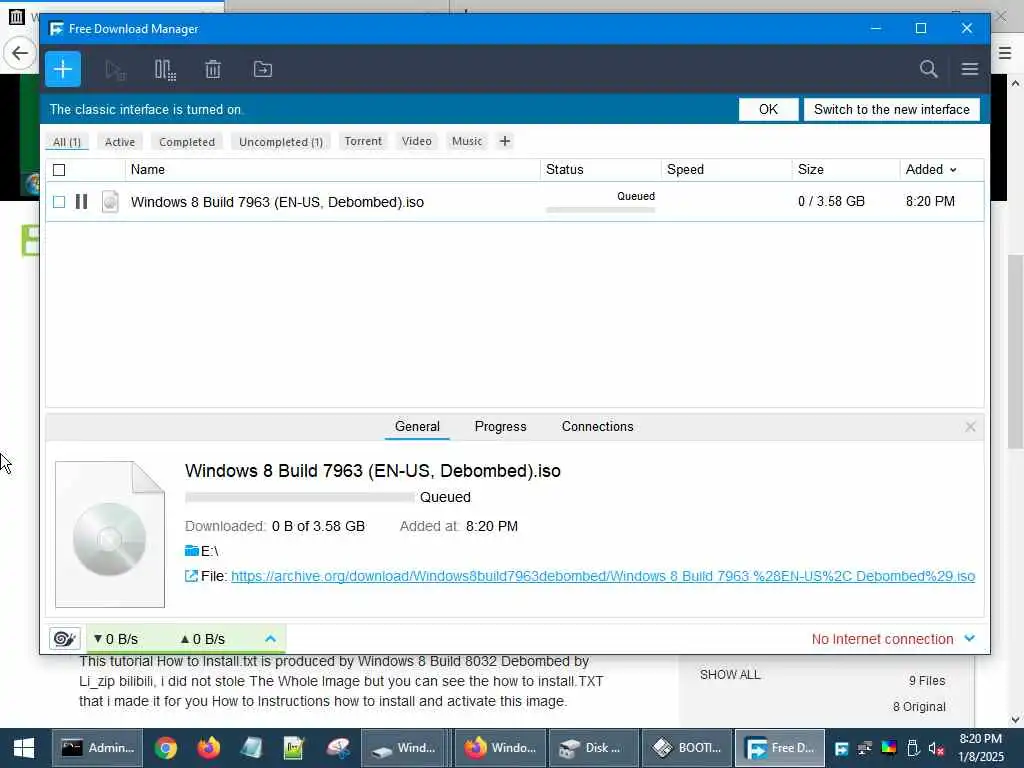Expand the speed panel up arrow
Screen dimensions: 1024x768
(x=270, y=639)
